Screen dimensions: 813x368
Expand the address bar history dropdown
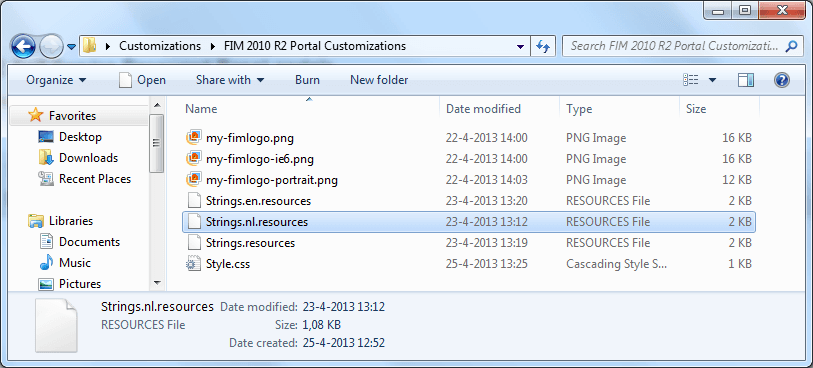tap(521, 46)
